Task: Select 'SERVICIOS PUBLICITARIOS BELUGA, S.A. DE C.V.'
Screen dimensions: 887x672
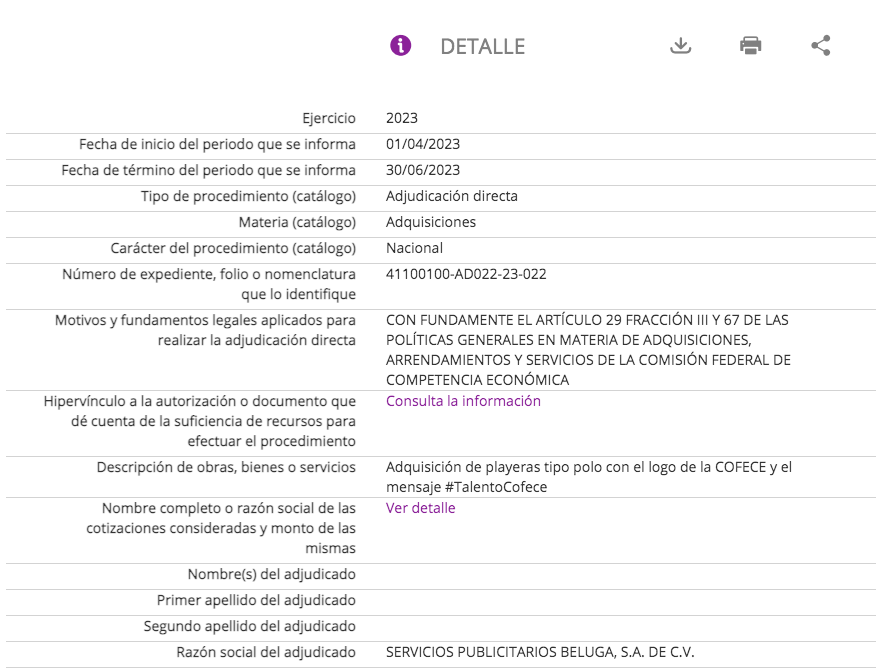Action: [x=540, y=652]
